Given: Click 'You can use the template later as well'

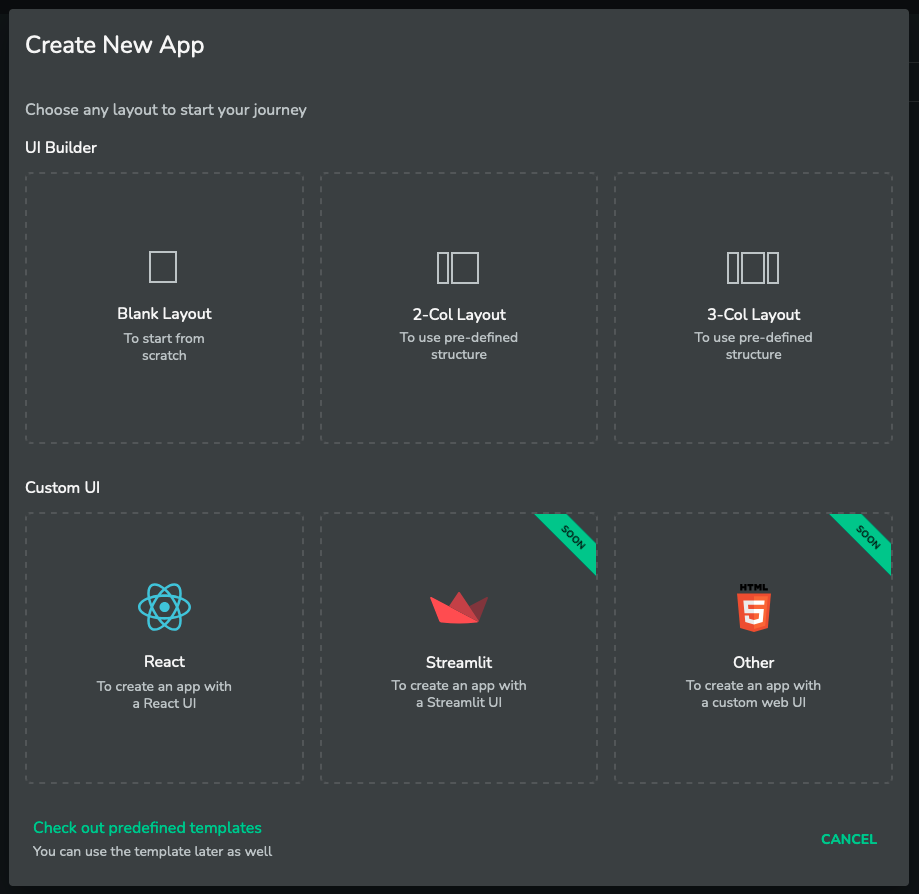Looking at the screenshot, I should pyautogui.click(x=152, y=851).
